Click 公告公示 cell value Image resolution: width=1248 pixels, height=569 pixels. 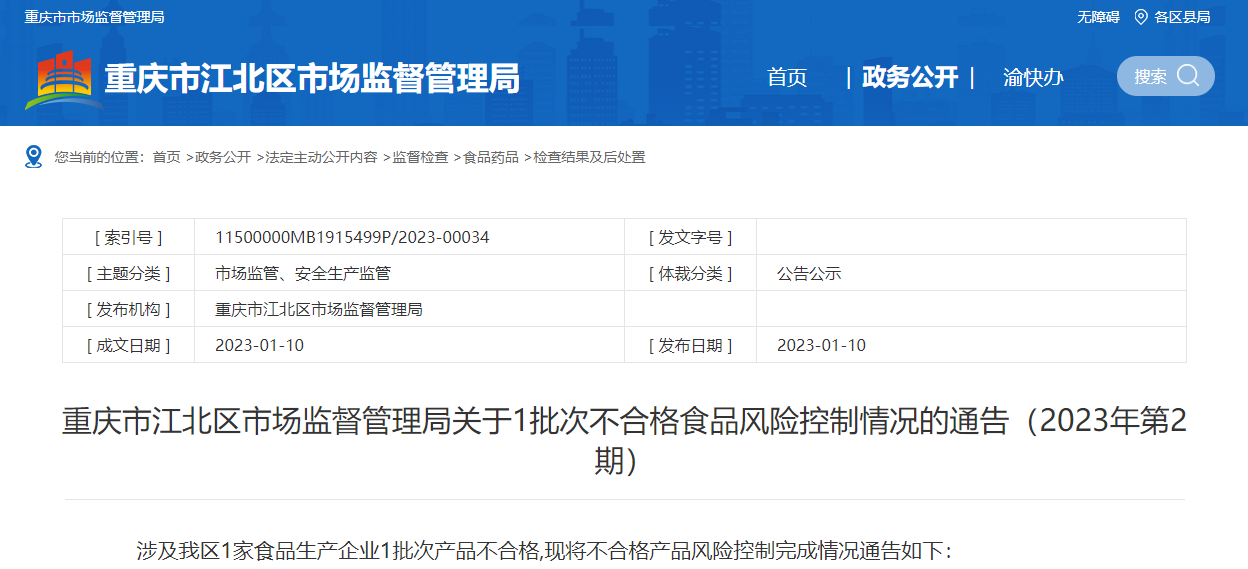point(809,273)
